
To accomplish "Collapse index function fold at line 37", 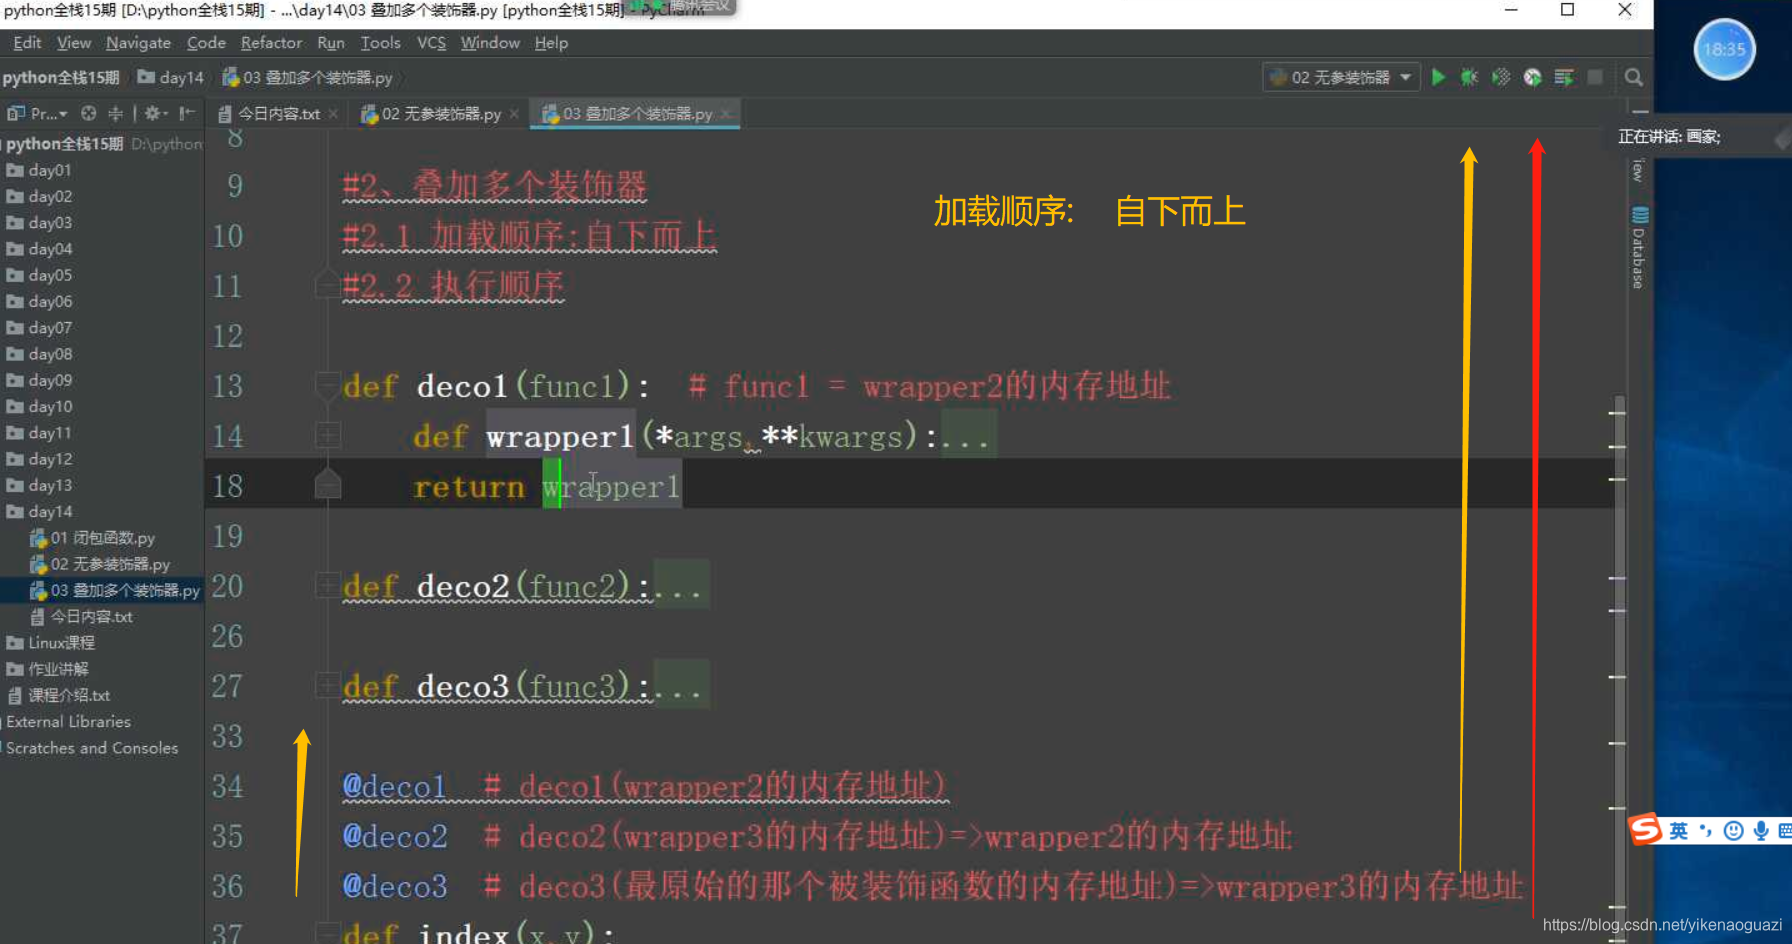I will tap(328, 932).
